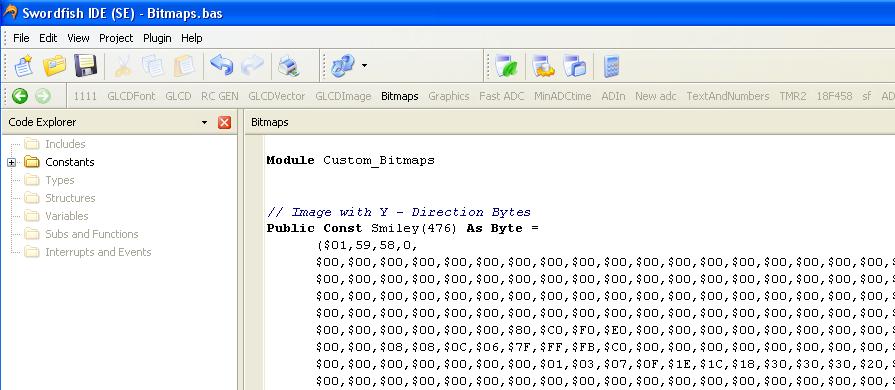
Task: Switch to the New adc tab
Action: point(656,97)
